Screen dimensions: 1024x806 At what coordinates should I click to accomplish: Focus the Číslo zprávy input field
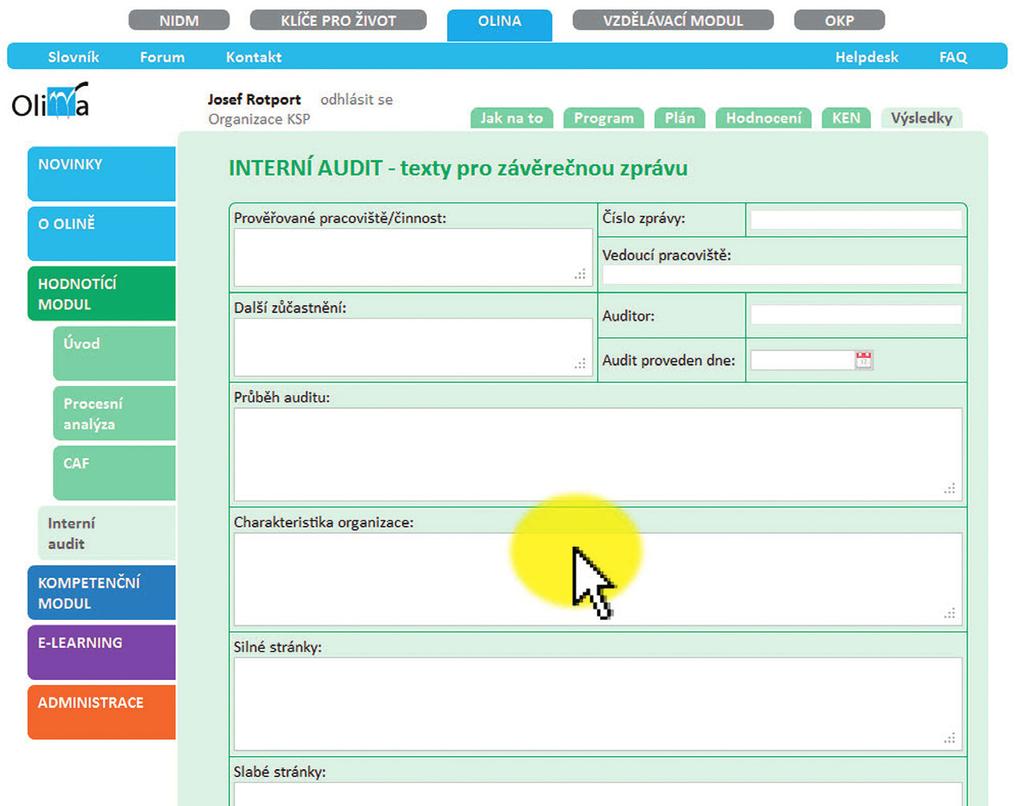(x=856, y=219)
